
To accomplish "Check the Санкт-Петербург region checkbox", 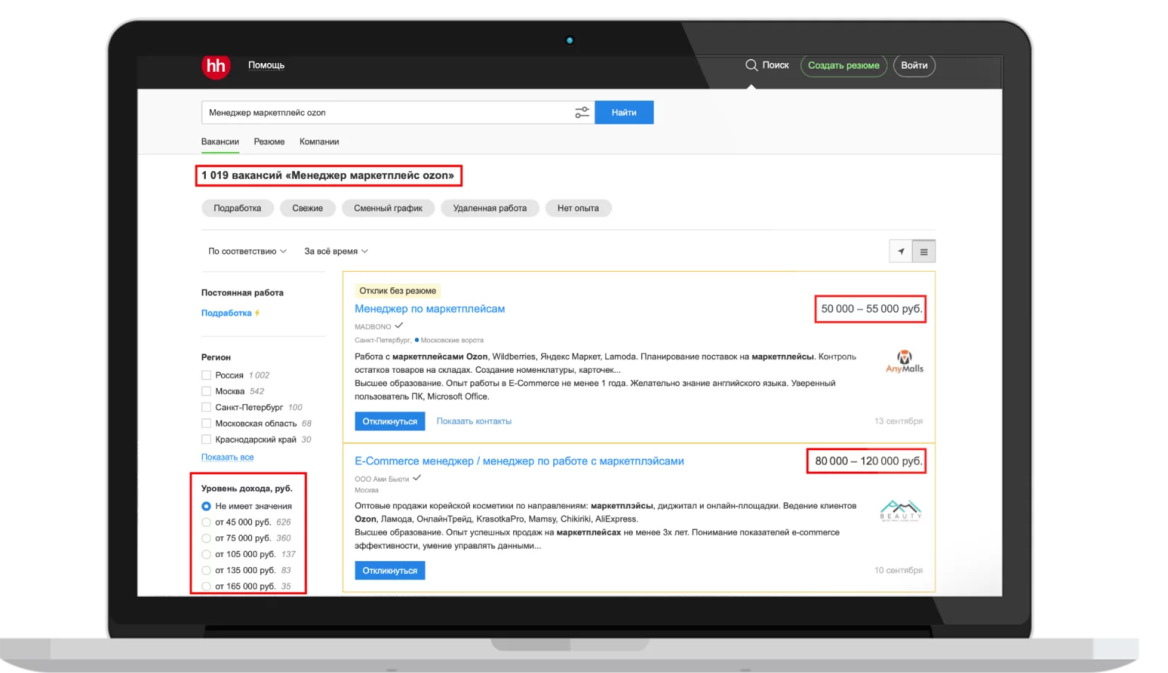I will pos(206,407).
